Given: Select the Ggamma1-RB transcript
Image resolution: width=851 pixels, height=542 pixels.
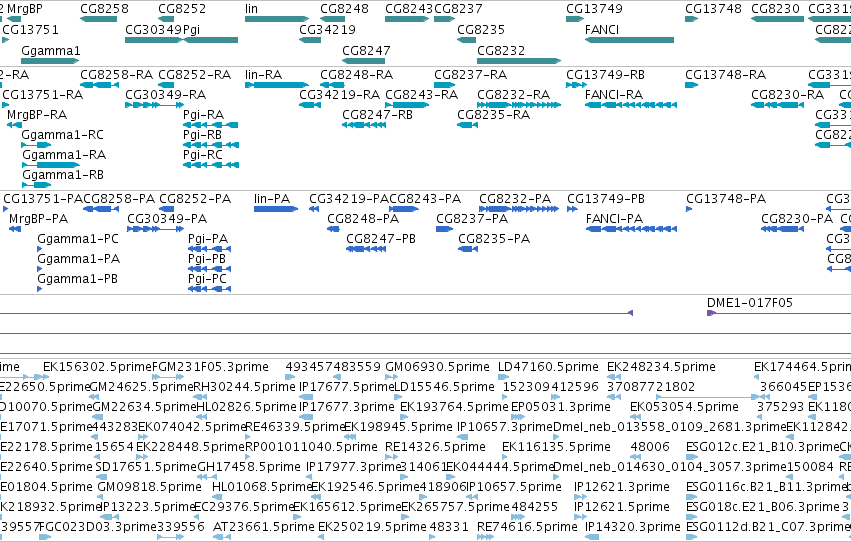Looking at the screenshot, I should point(36,186).
